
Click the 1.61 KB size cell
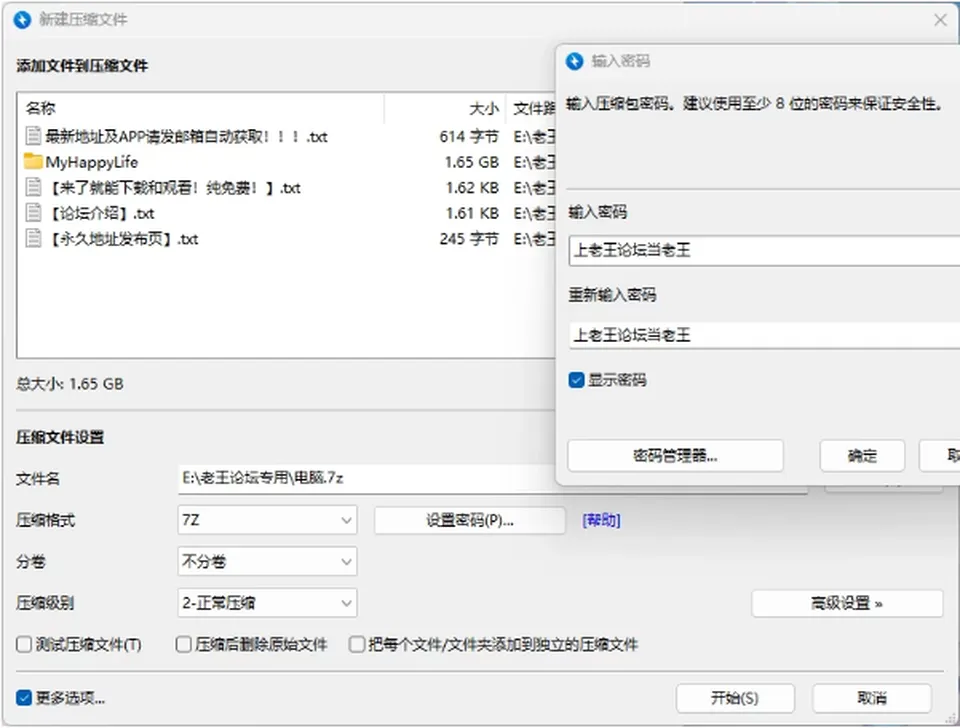point(472,214)
